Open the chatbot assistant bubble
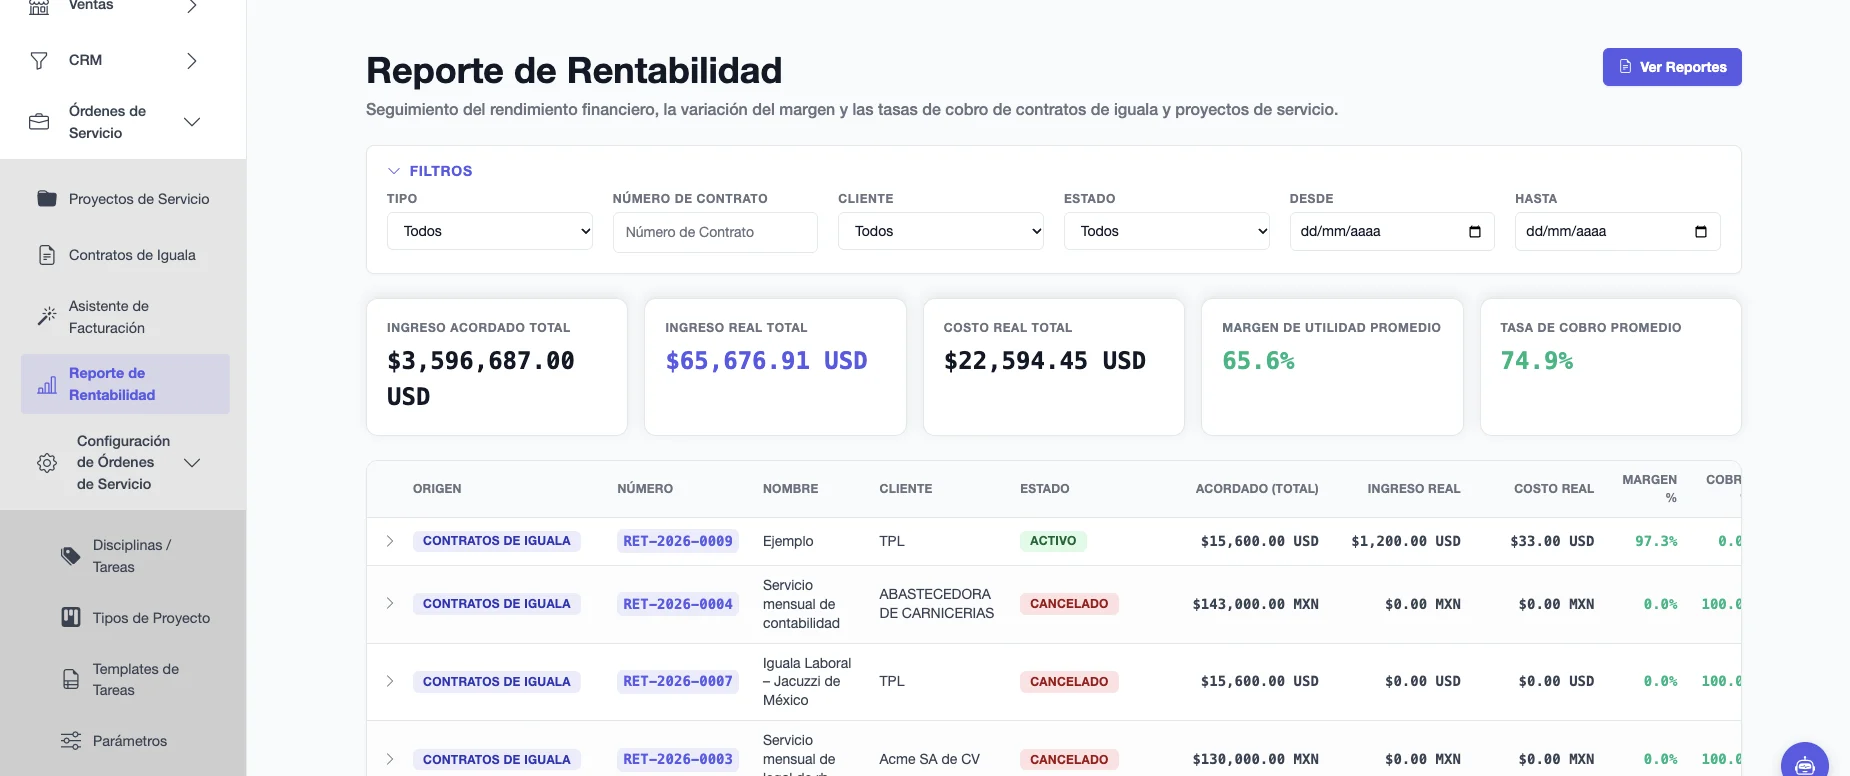1850x776 pixels. (1805, 764)
